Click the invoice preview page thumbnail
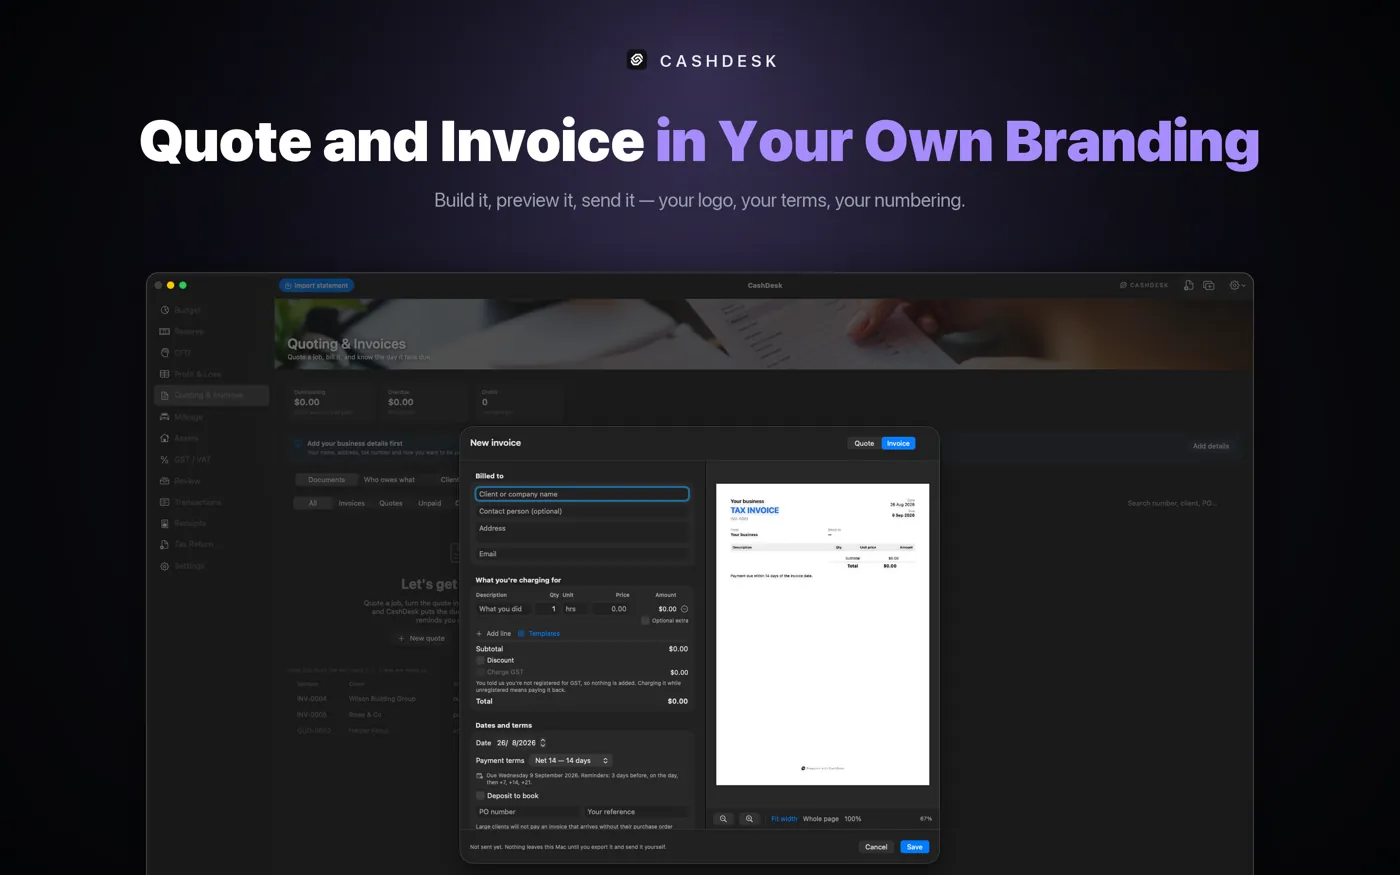 tap(823, 634)
